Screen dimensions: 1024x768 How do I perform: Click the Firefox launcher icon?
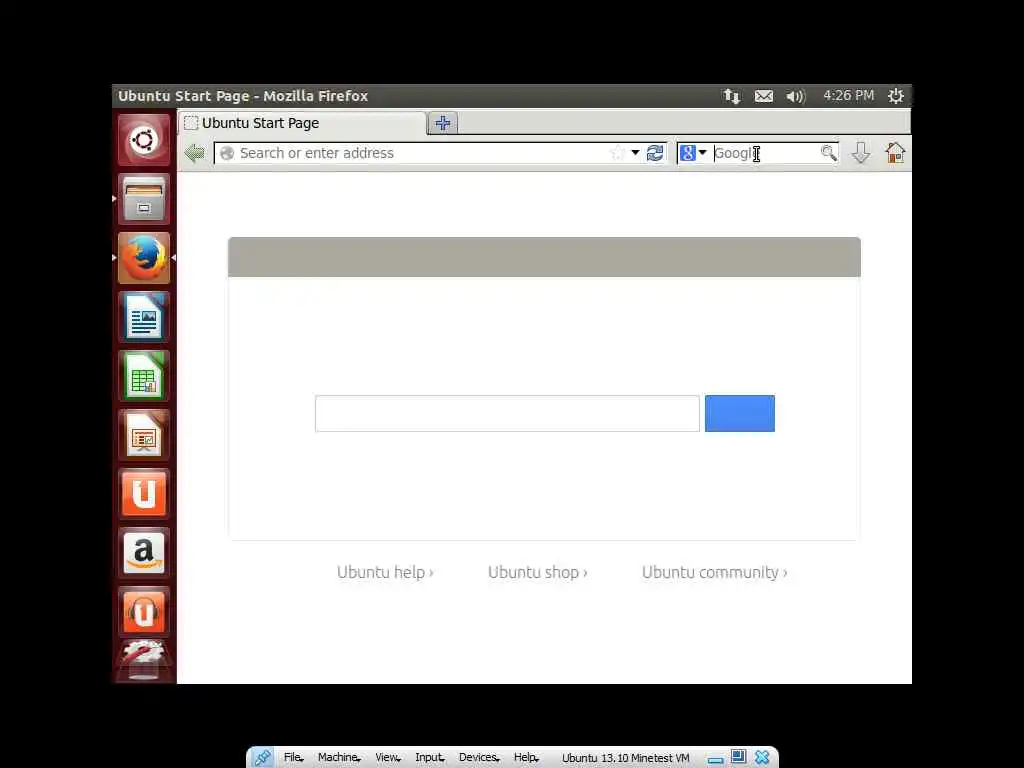(144, 258)
